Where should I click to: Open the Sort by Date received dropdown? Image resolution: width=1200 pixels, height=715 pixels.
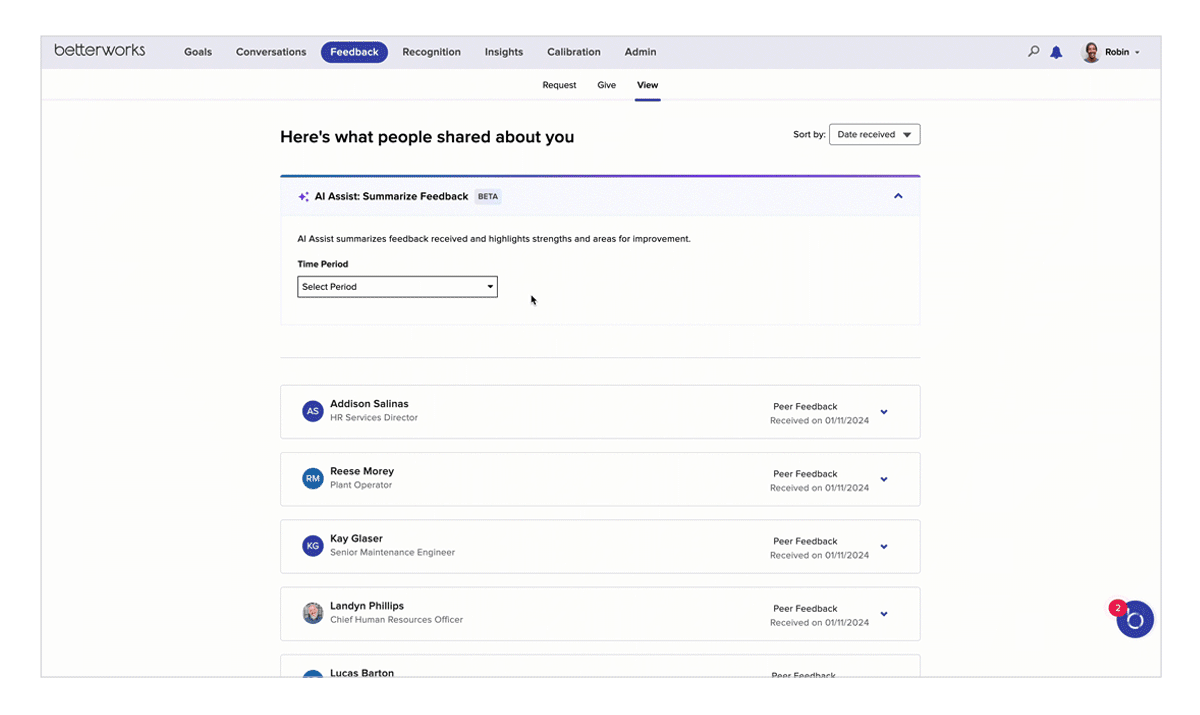click(874, 135)
